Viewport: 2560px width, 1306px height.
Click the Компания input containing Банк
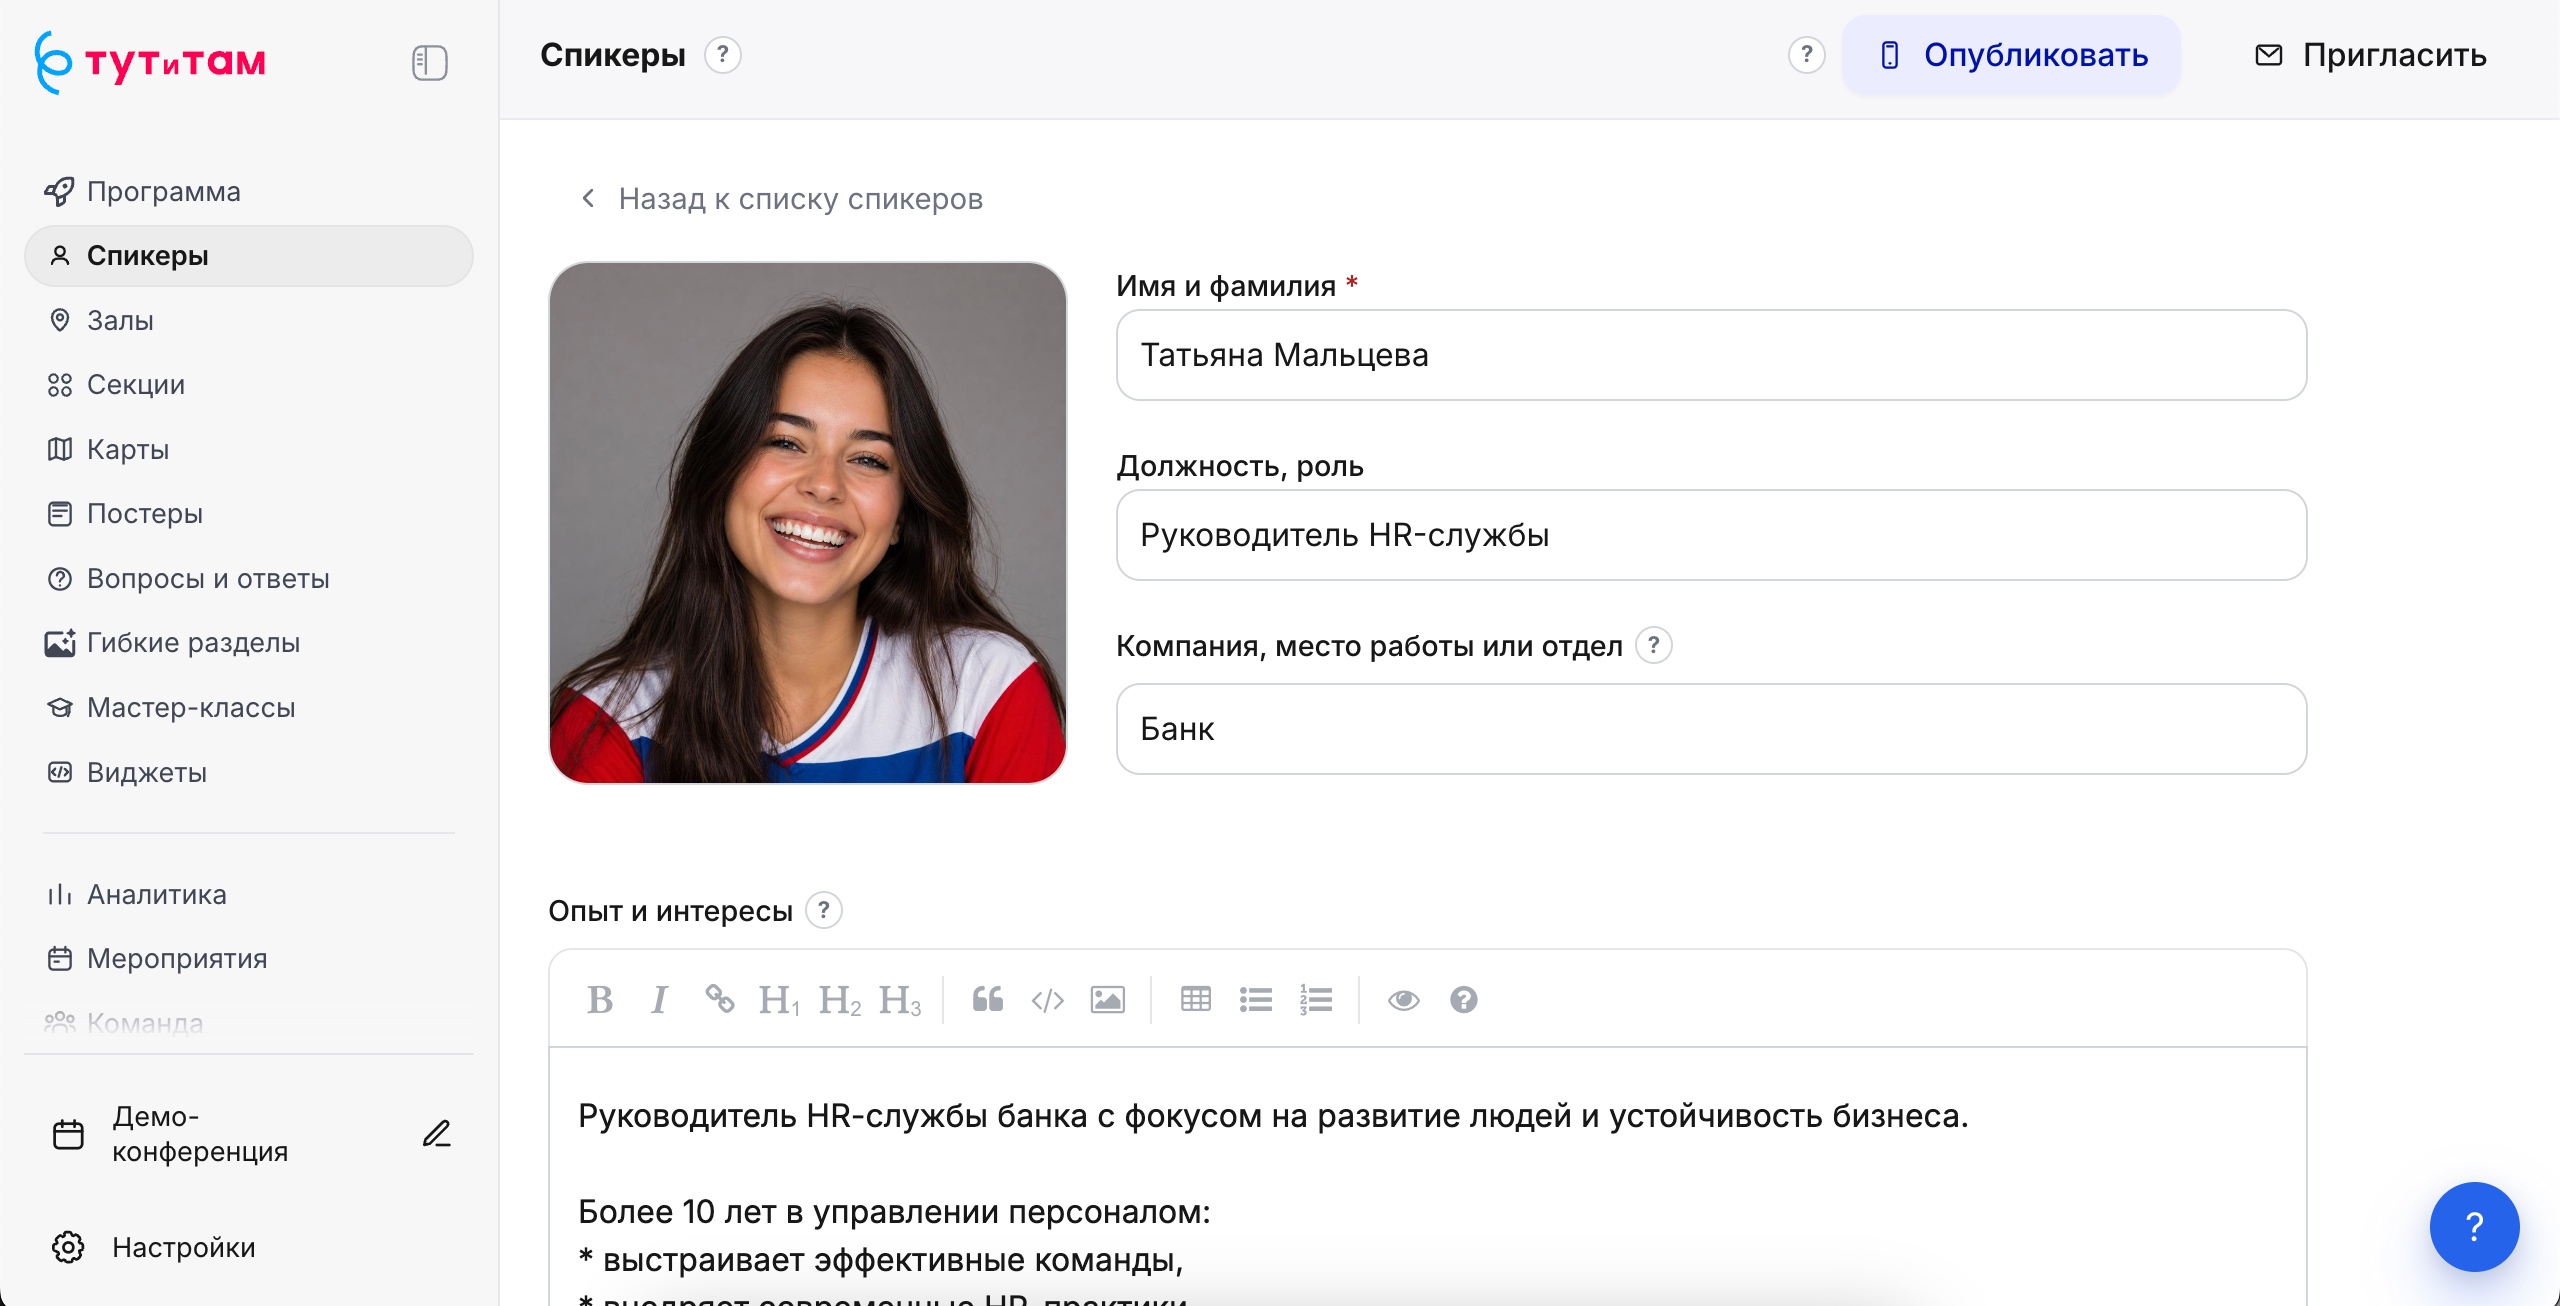pyautogui.click(x=1711, y=729)
